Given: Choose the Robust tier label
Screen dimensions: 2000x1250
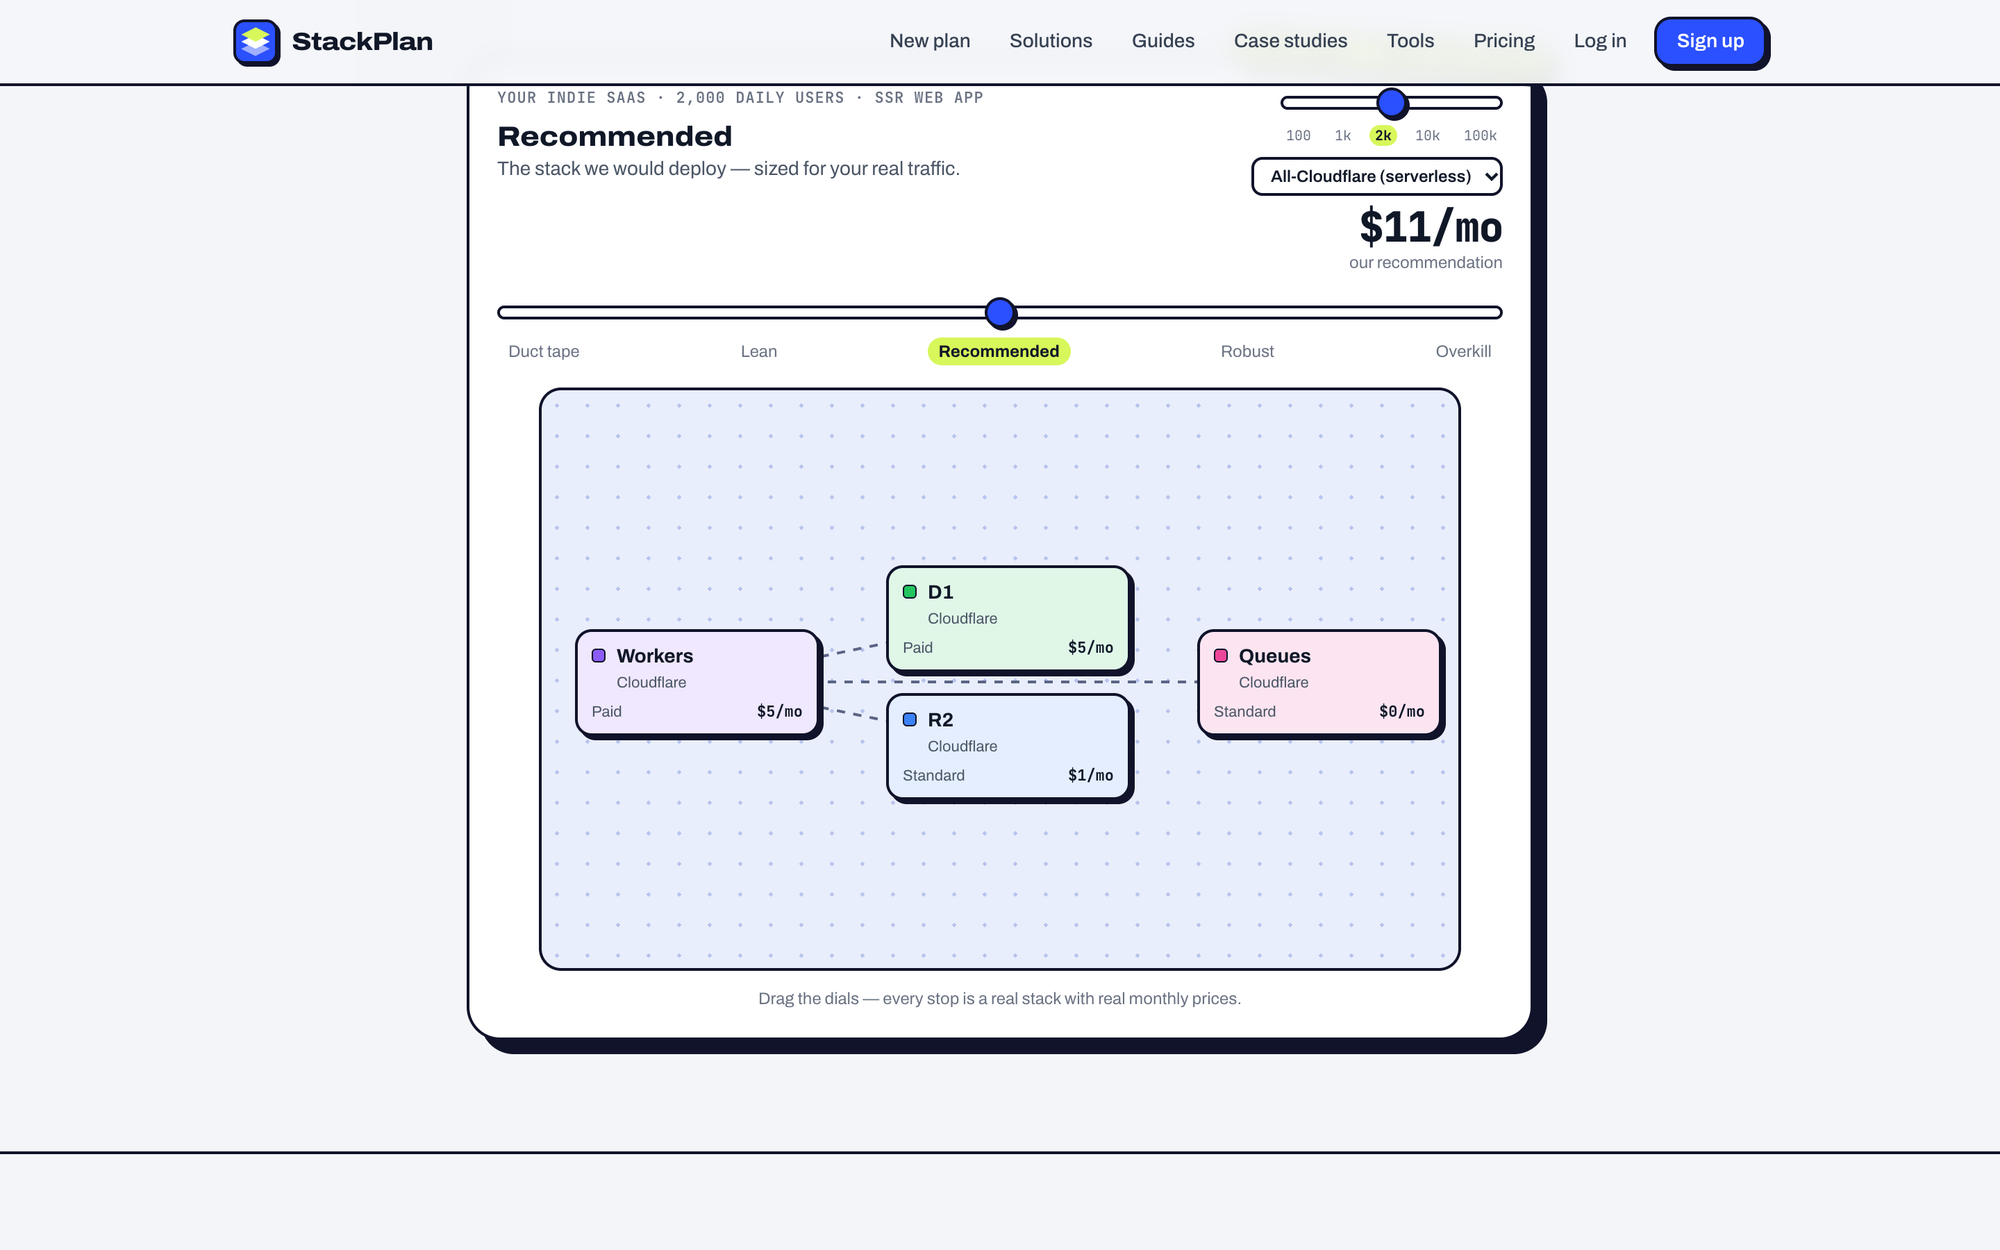Looking at the screenshot, I should 1247,352.
